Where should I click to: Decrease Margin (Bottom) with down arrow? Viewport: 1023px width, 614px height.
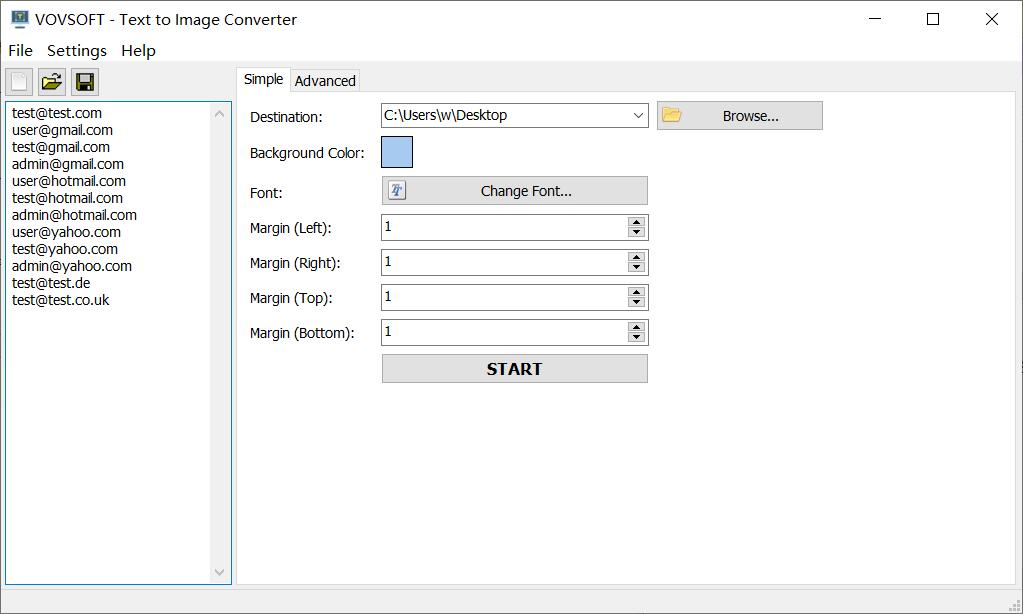coord(636,337)
